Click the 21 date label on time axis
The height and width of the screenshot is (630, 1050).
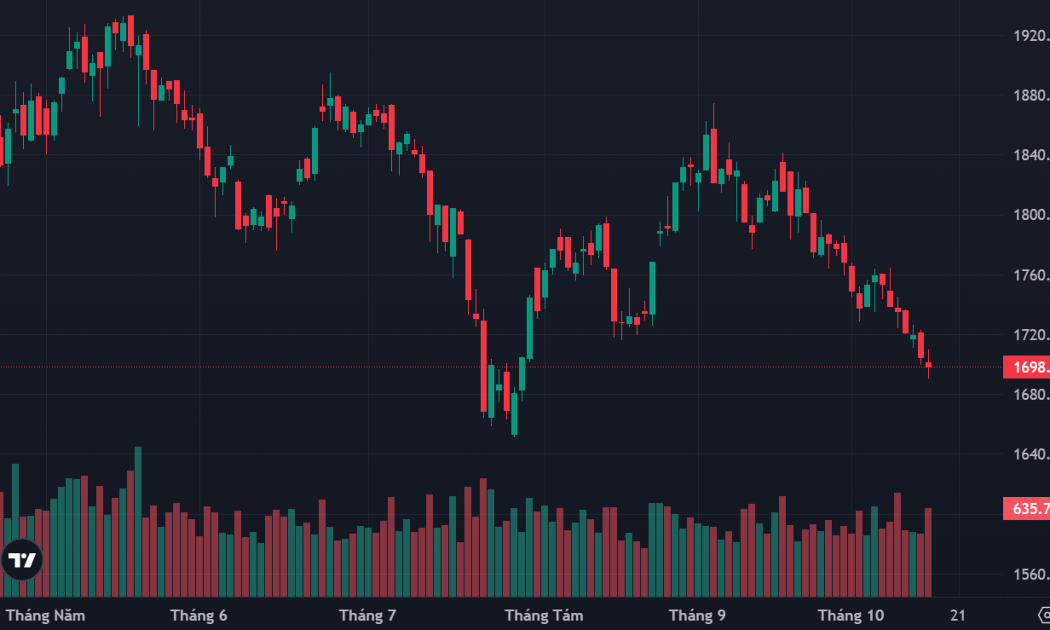(x=958, y=615)
